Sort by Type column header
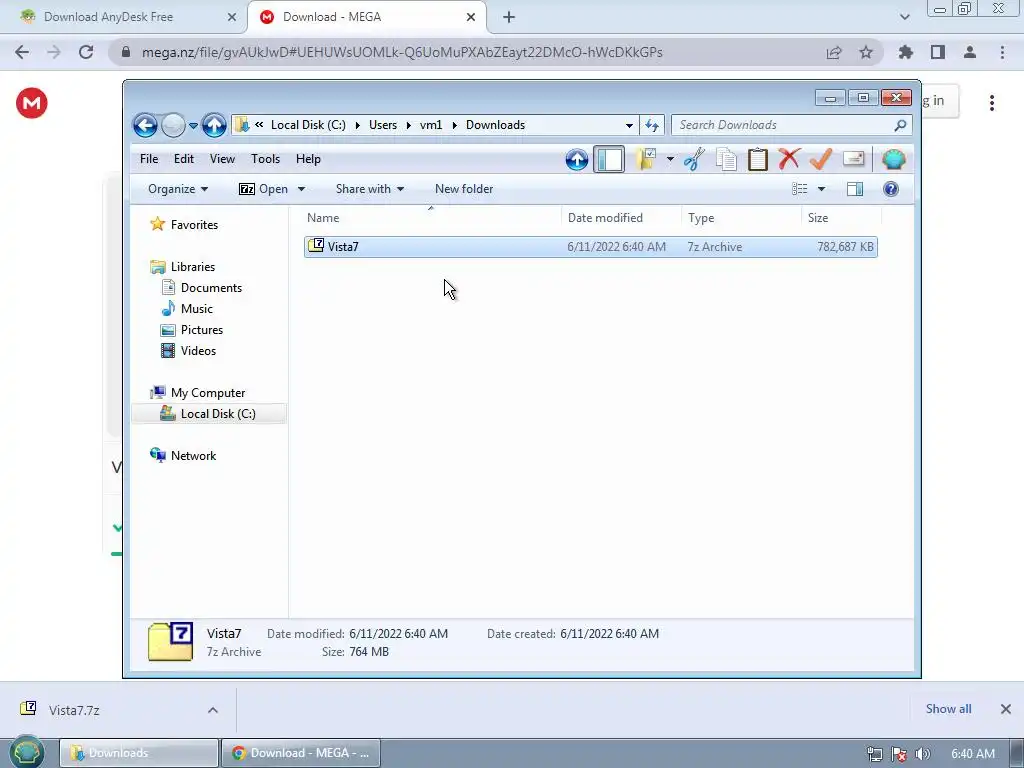Screen dimensions: 1024x768 (741, 217)
